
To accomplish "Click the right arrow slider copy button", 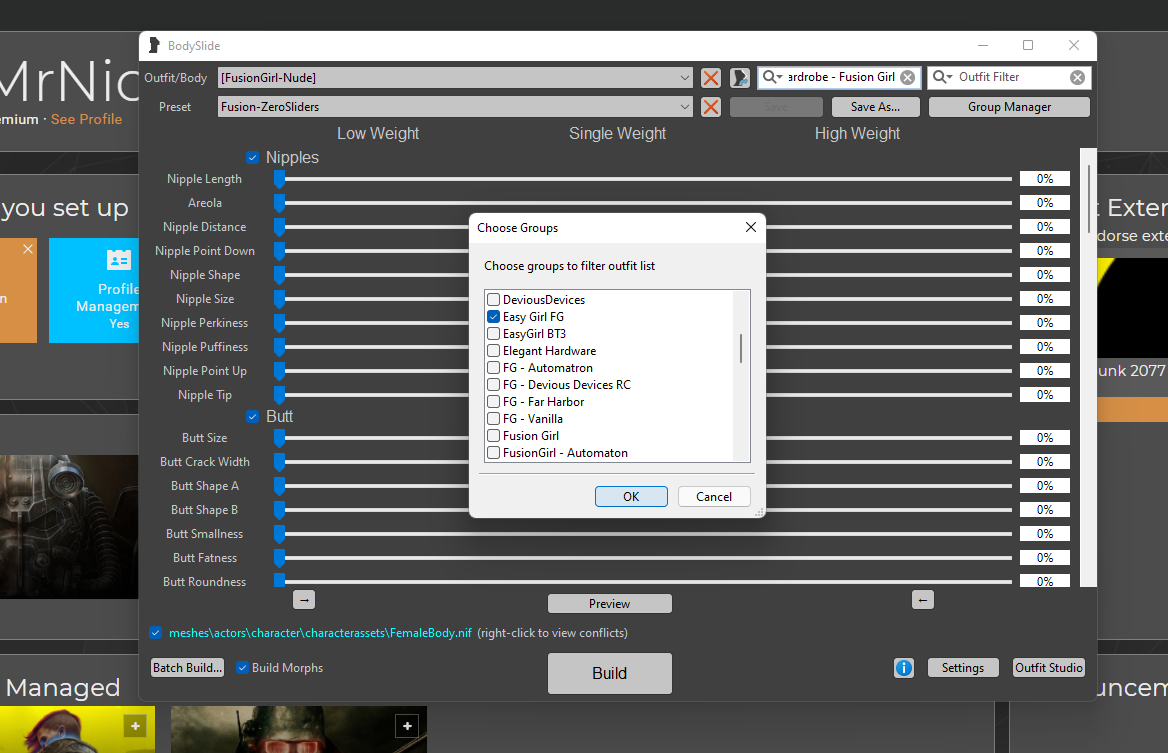I will point(304,600).
